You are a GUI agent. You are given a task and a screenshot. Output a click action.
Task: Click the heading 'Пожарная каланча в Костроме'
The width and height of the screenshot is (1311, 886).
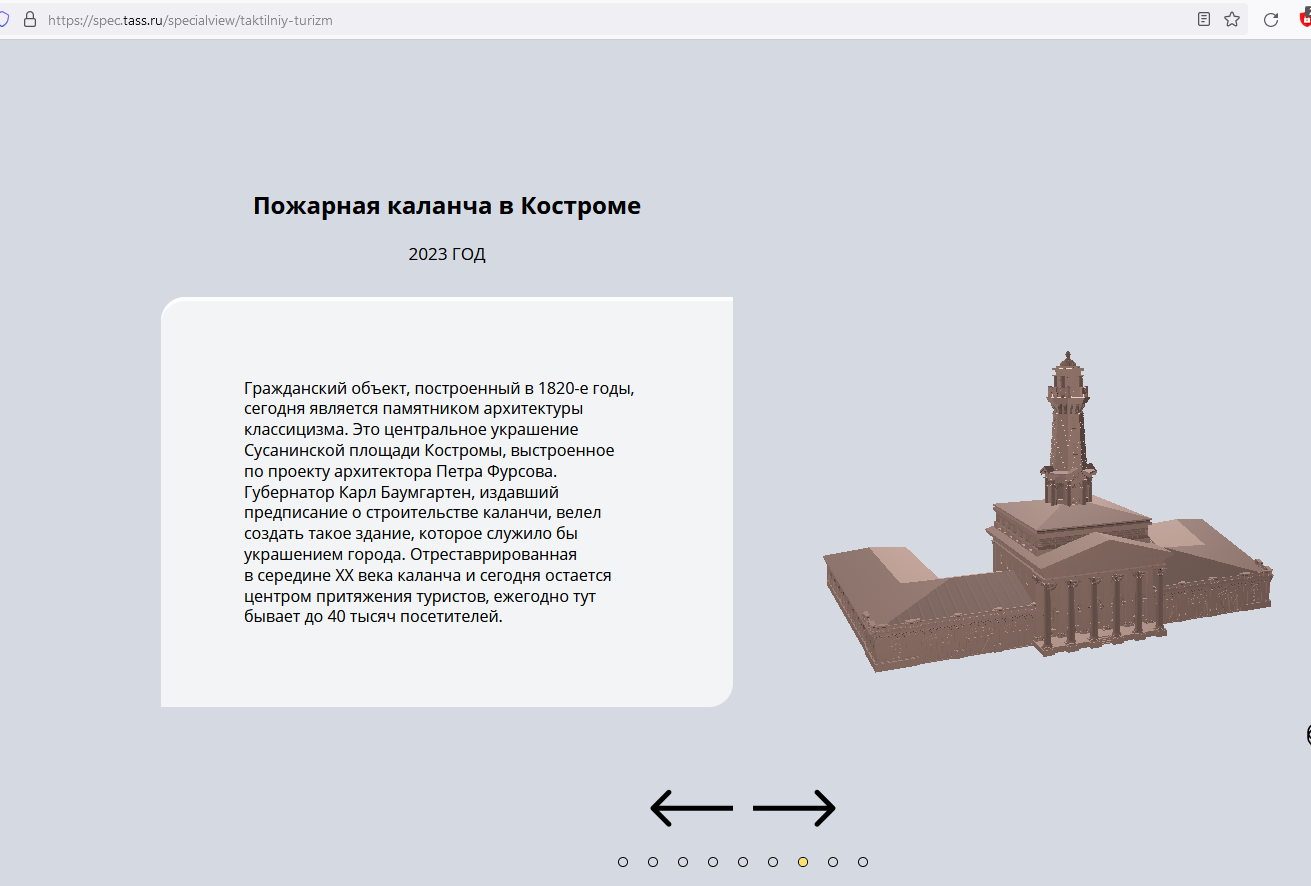[x=447, y=206]
